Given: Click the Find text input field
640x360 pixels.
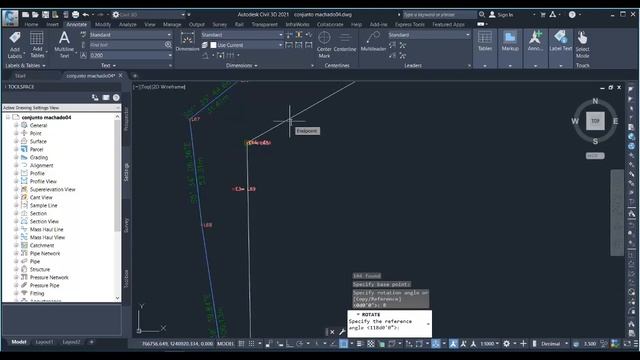Looking at the screenshot, I should point(127,45).
